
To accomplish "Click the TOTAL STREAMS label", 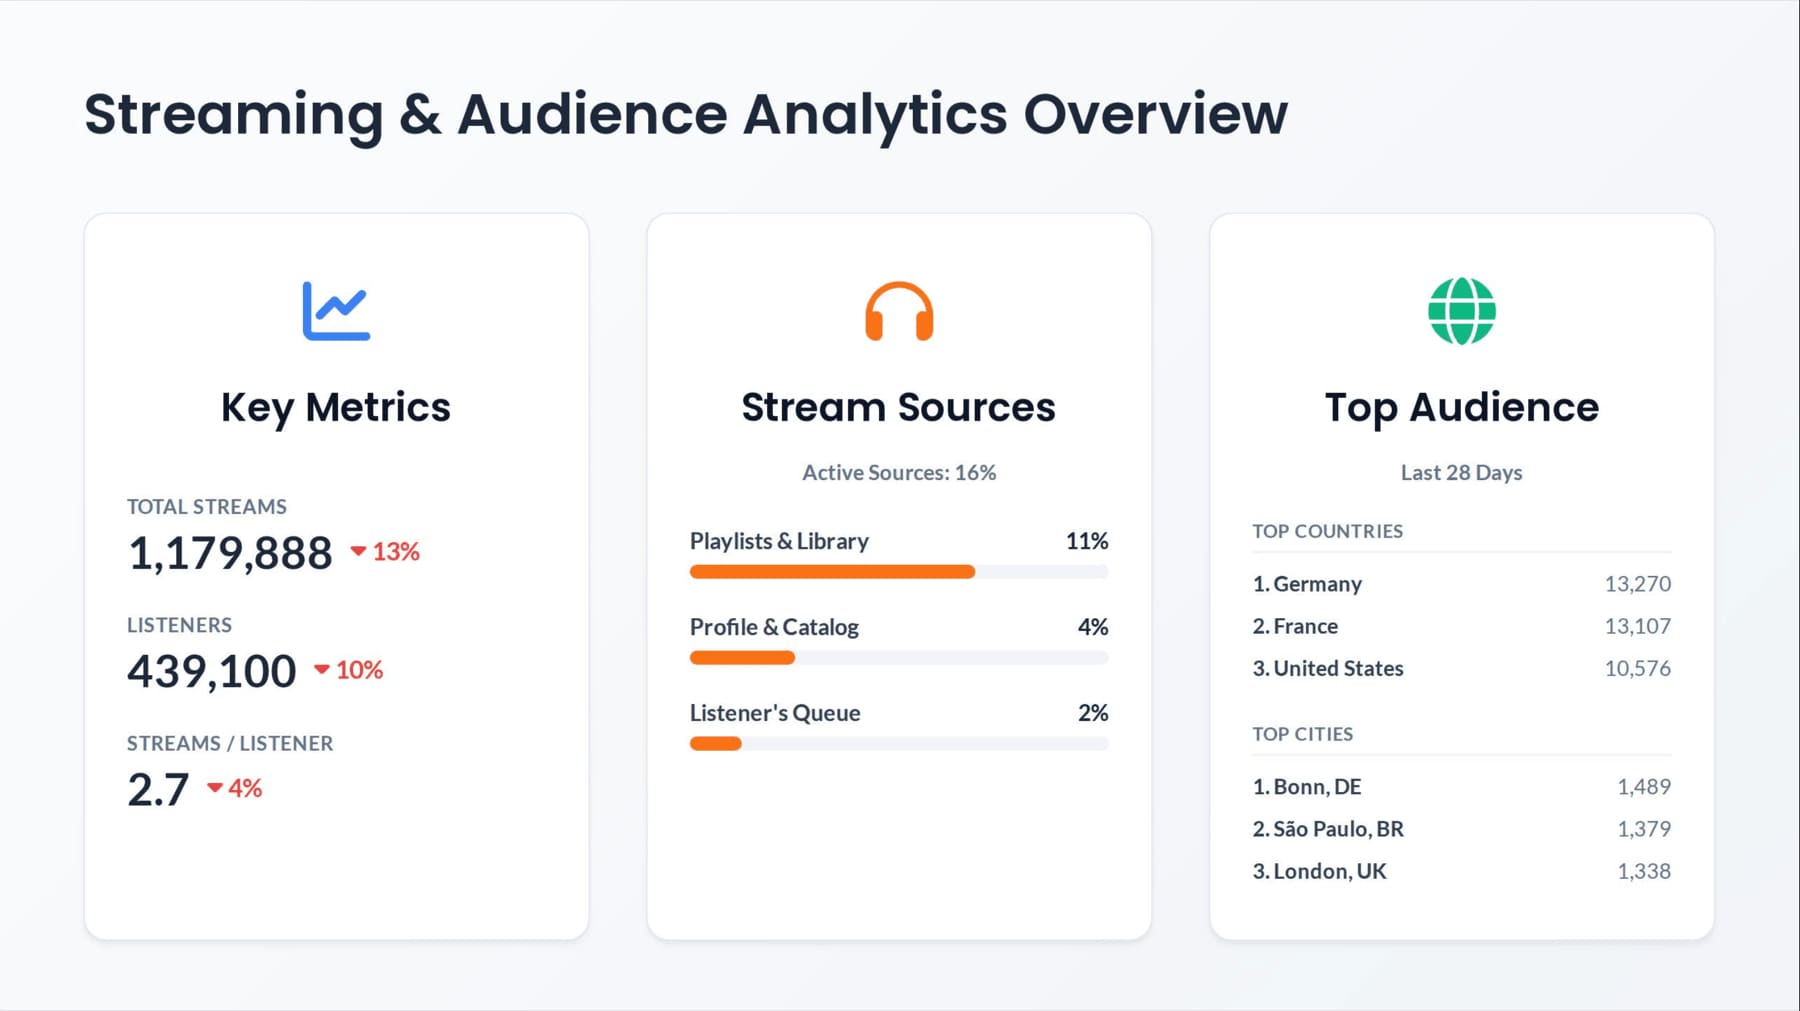I will click(x=207, y=507).
